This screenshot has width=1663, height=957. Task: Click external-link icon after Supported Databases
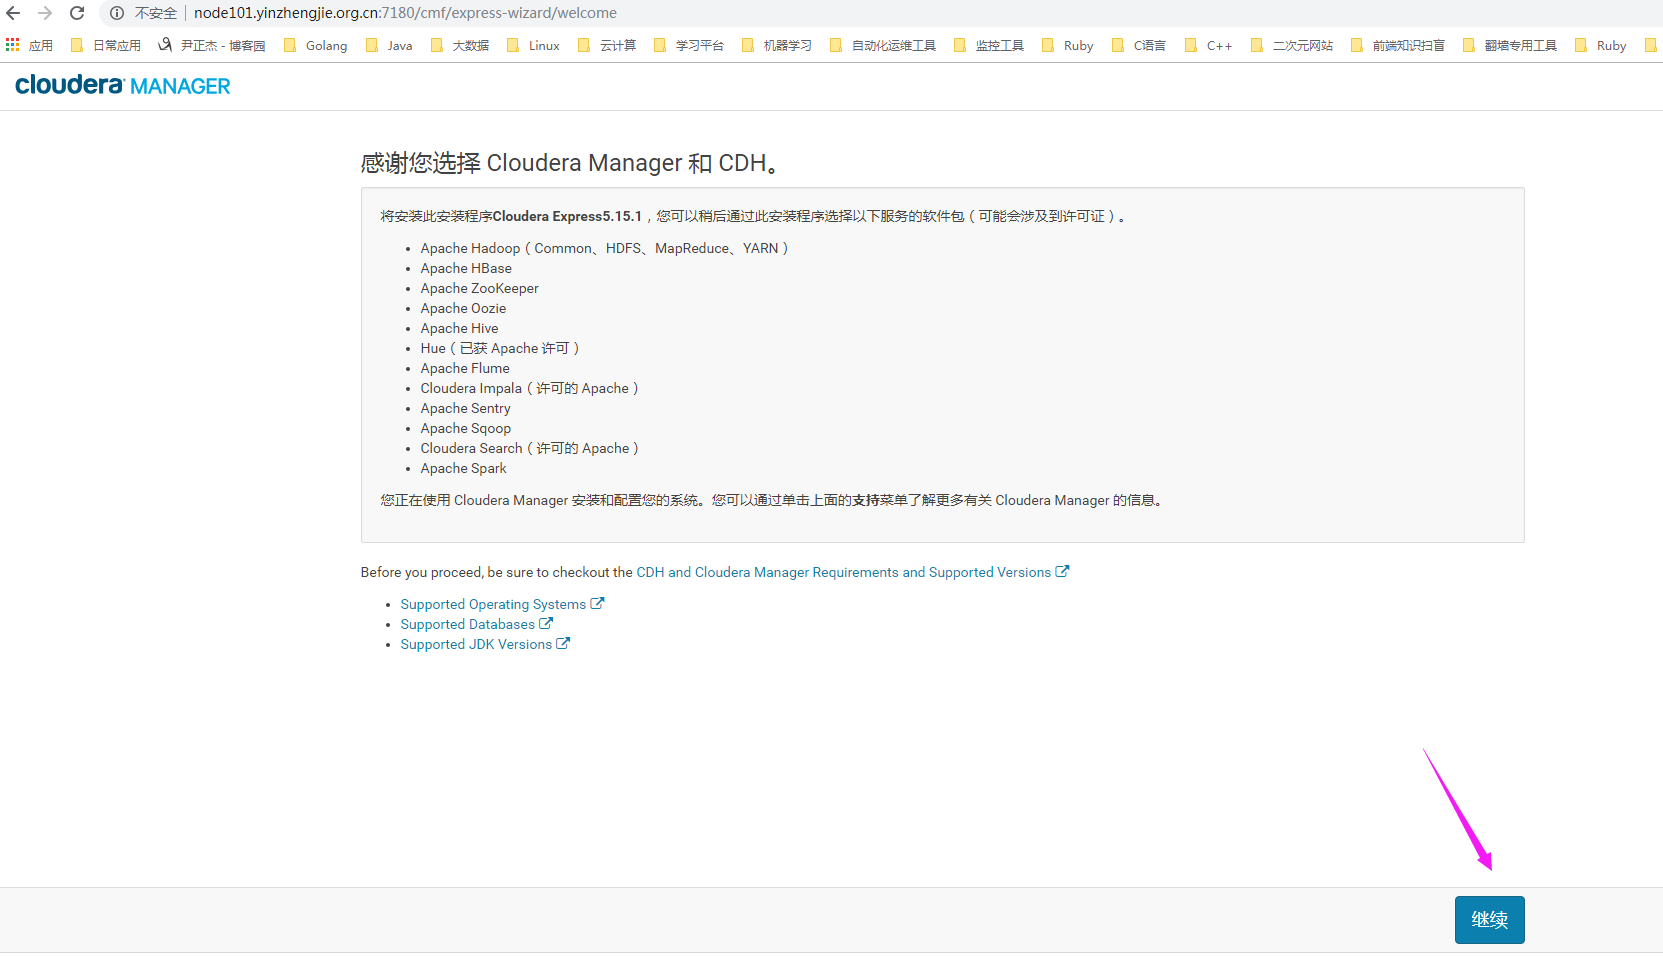546,623
